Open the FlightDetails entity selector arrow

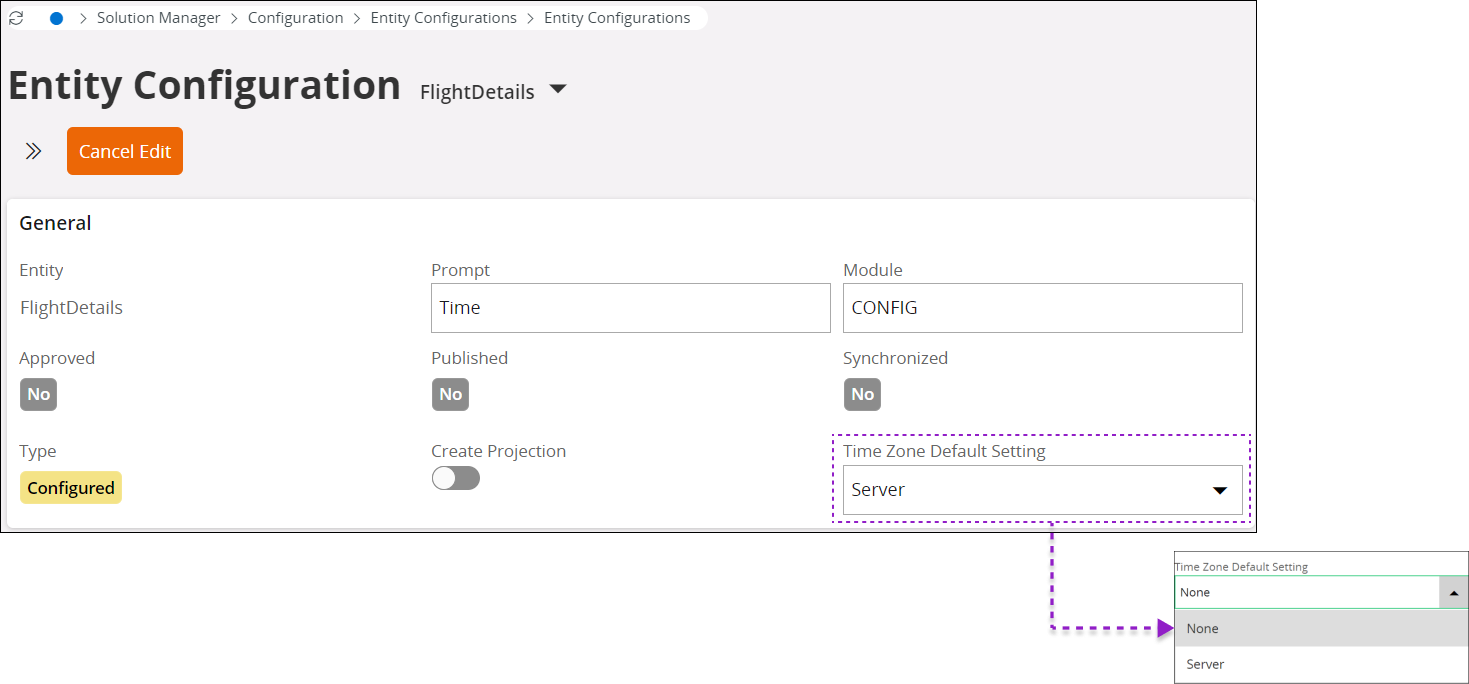pyautogui.click(x=559, y=90)
